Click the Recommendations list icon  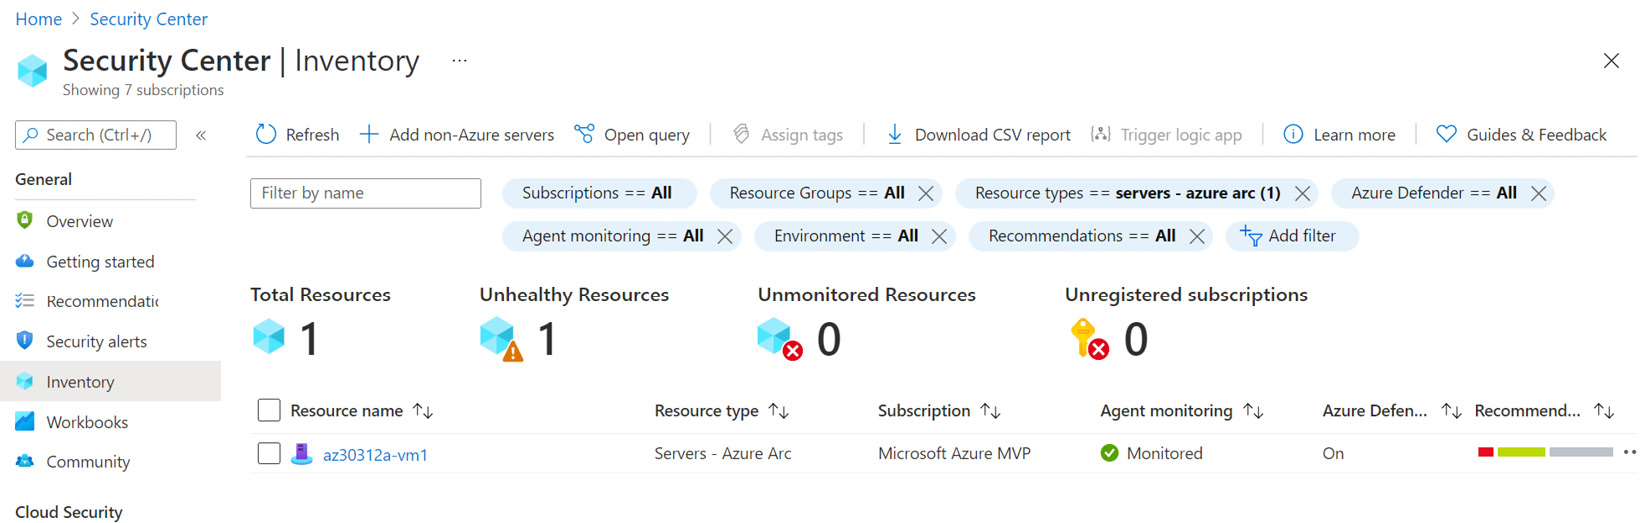tap(25, 300)
